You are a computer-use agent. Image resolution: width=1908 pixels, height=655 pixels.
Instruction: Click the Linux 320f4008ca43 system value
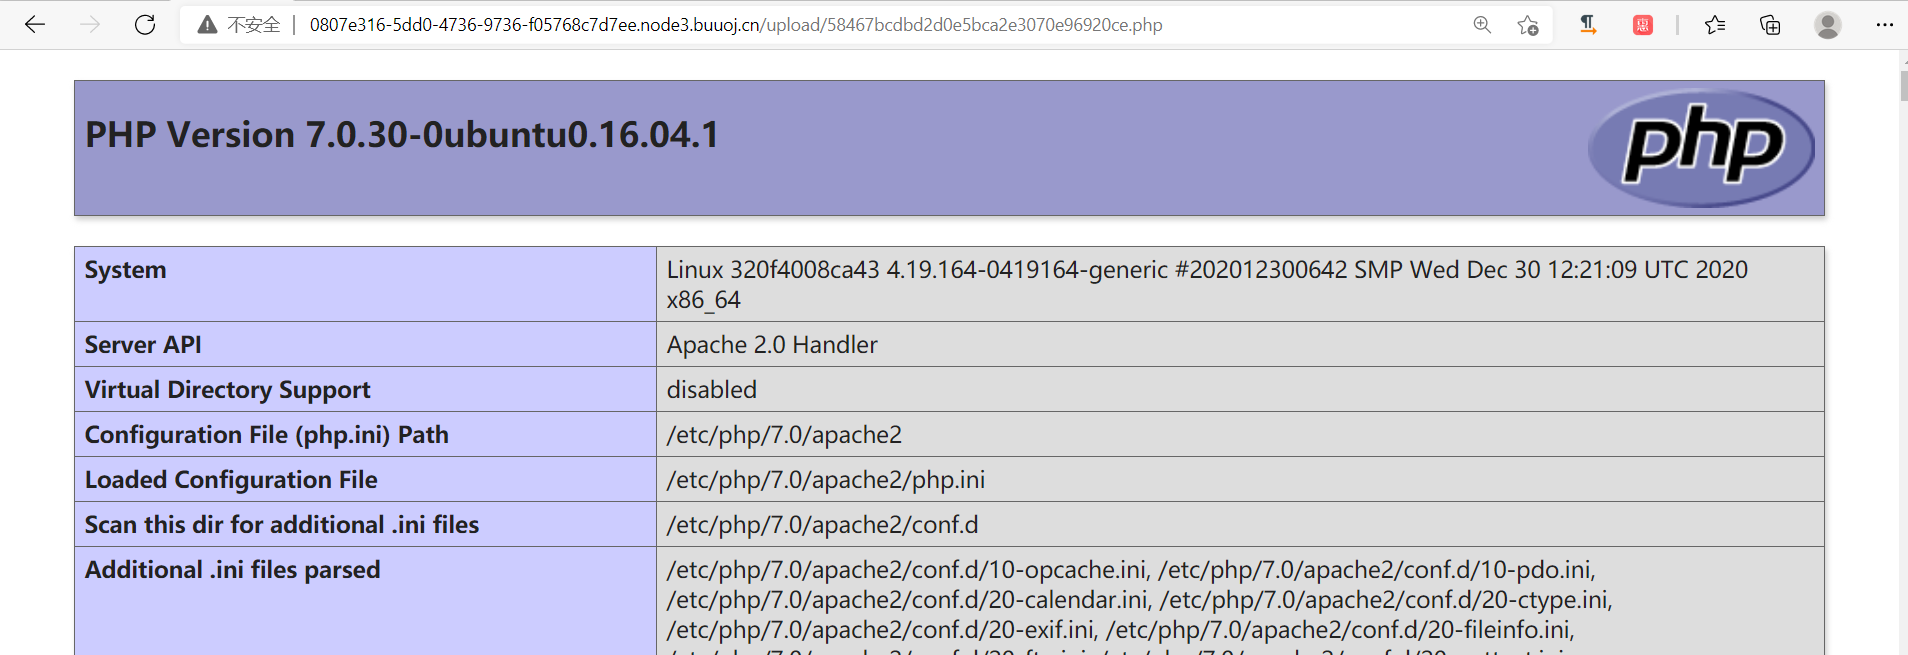point(1207,284)
